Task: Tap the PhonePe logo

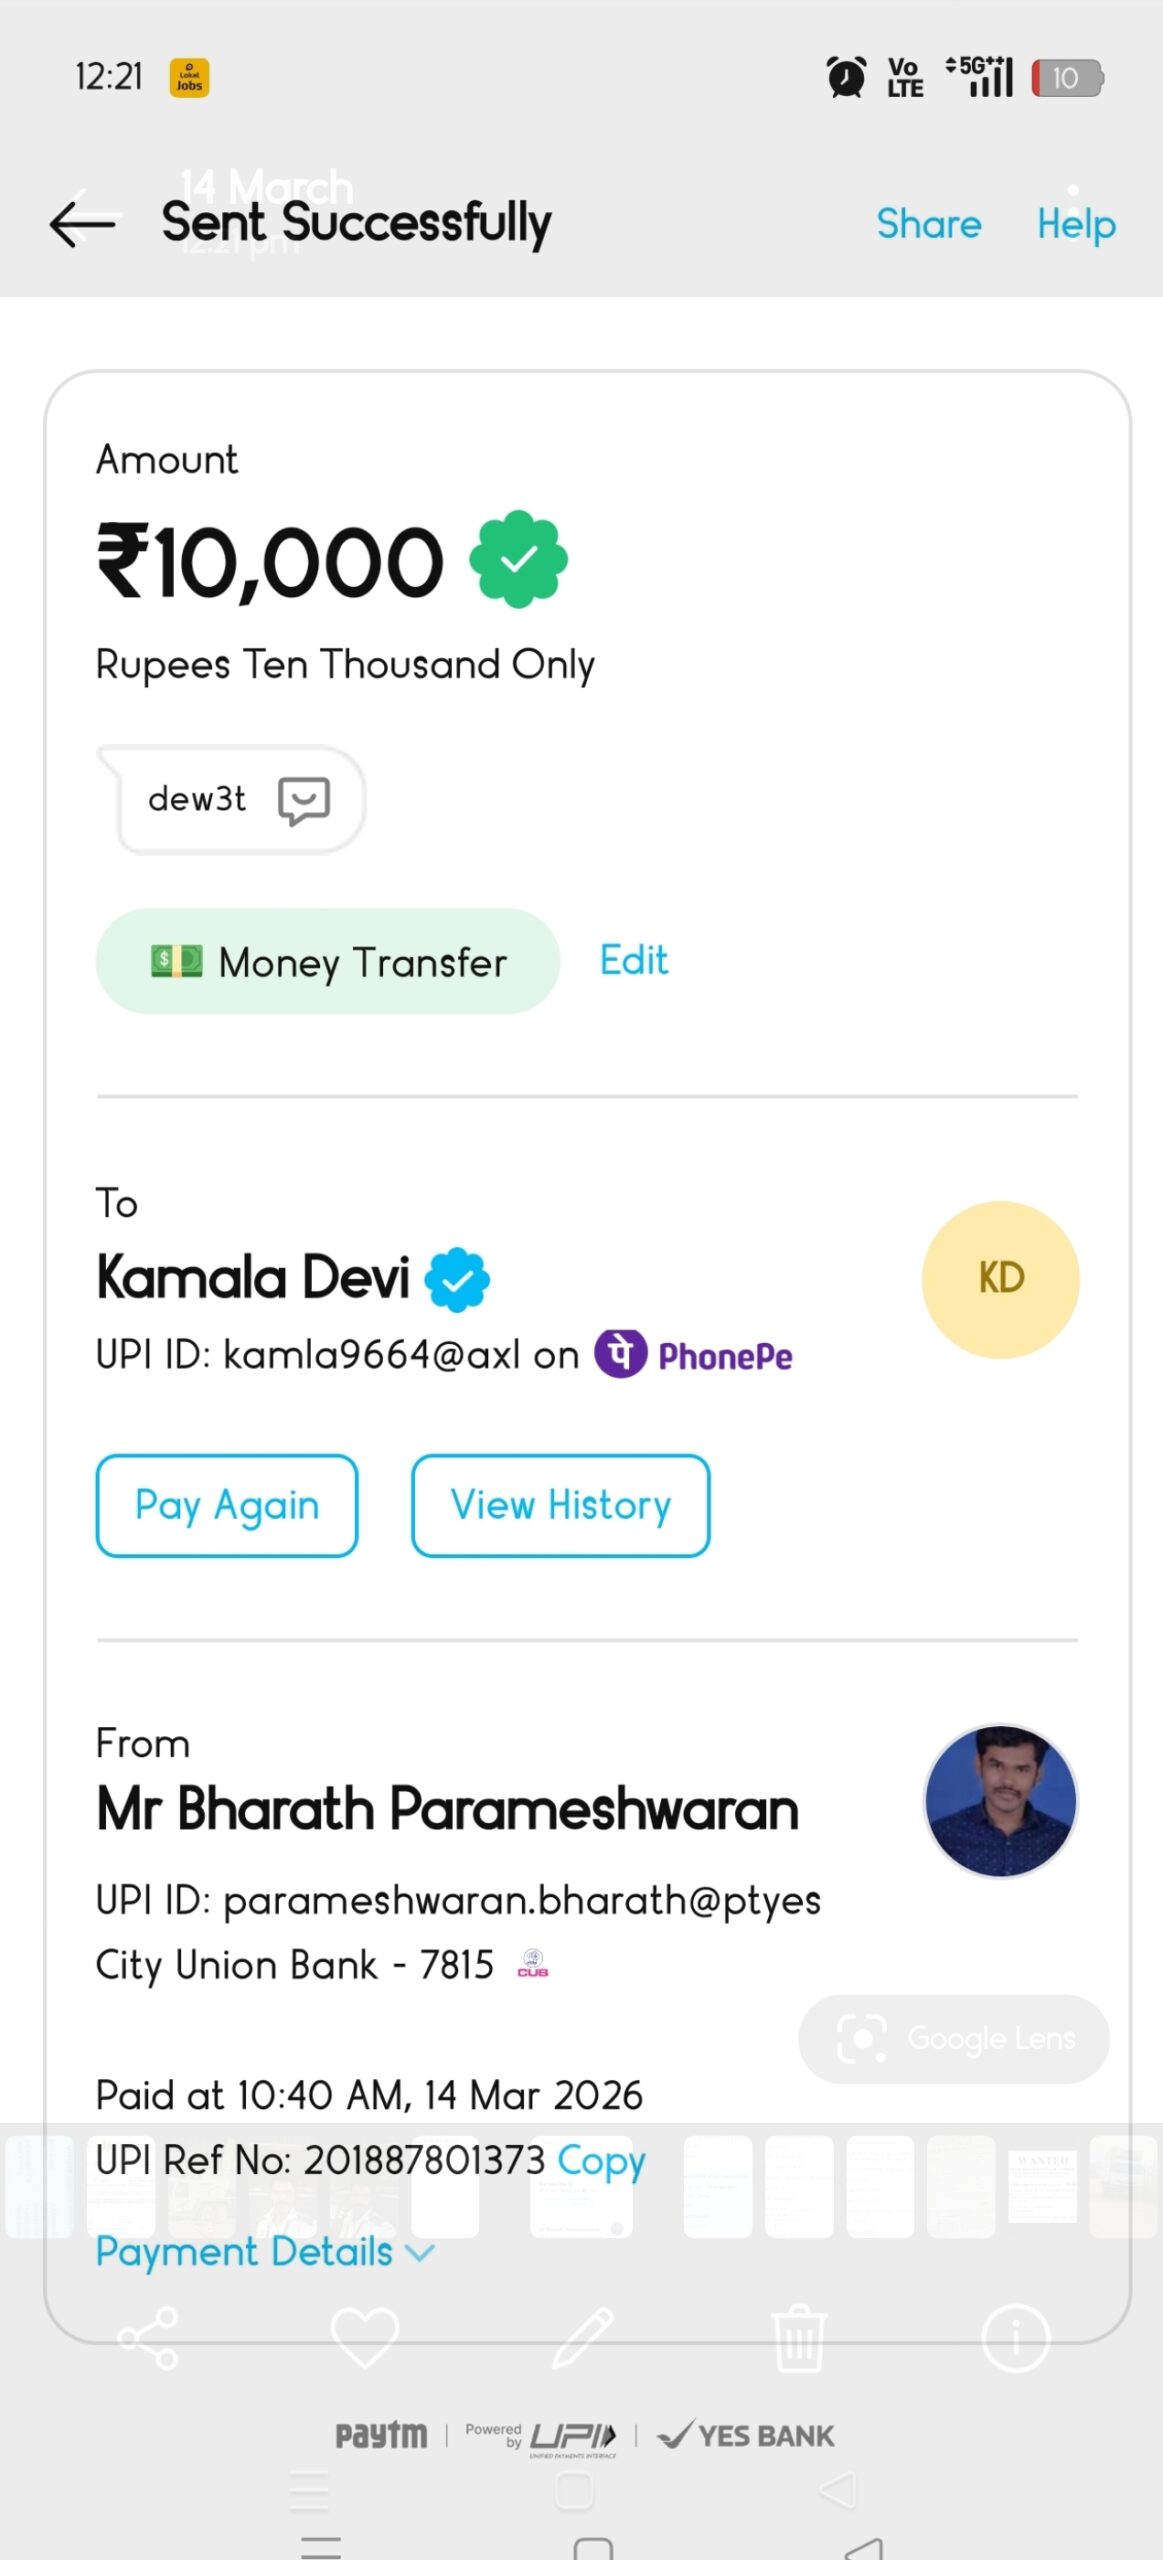Action: [x=694, y=1355]
